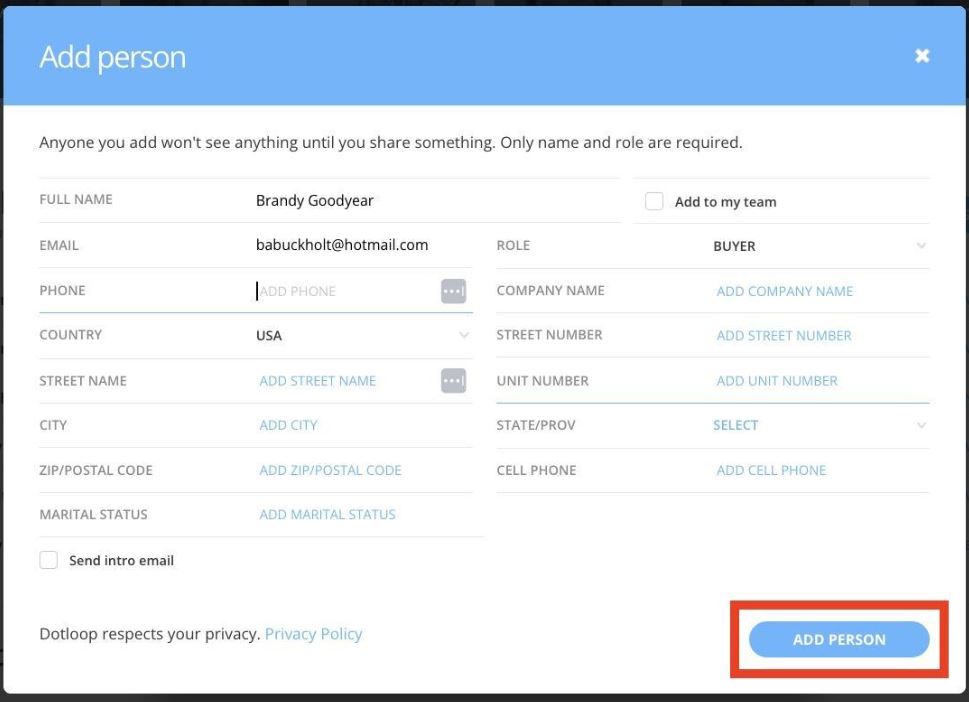Click the MARITAL STATUS label
This screenshot has width=969, height=702.
pyautogui.click(x=93, y=515)
